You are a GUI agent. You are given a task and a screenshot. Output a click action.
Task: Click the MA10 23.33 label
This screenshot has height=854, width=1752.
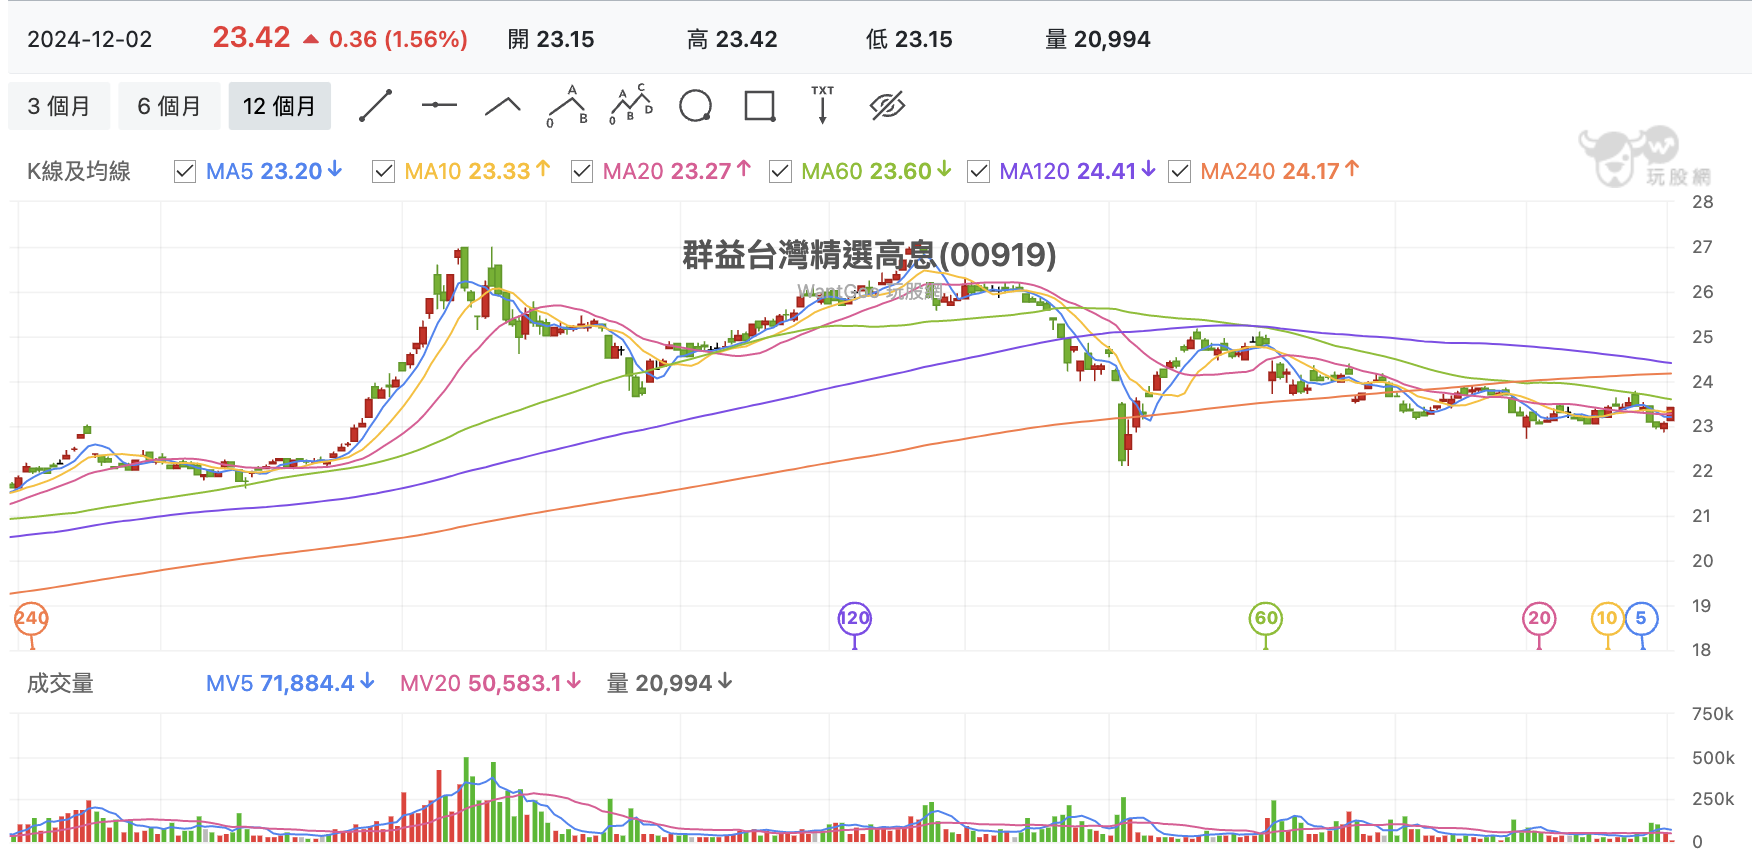tap(477, 171)
